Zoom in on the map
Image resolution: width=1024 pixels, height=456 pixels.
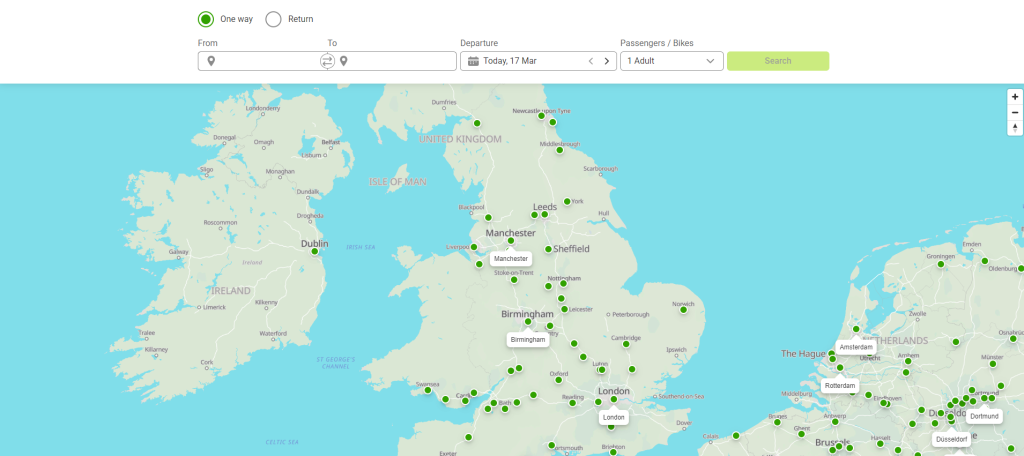coord(1015,97)
